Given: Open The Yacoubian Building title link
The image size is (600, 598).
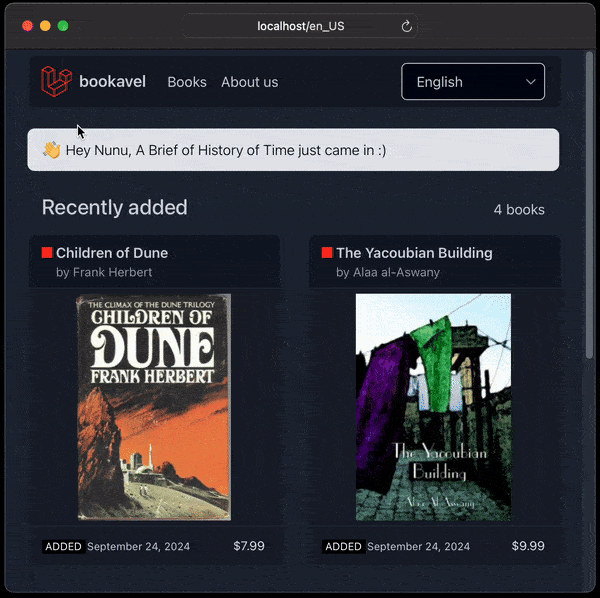Looking at the screenshot, I should click(x=414, y=253).
